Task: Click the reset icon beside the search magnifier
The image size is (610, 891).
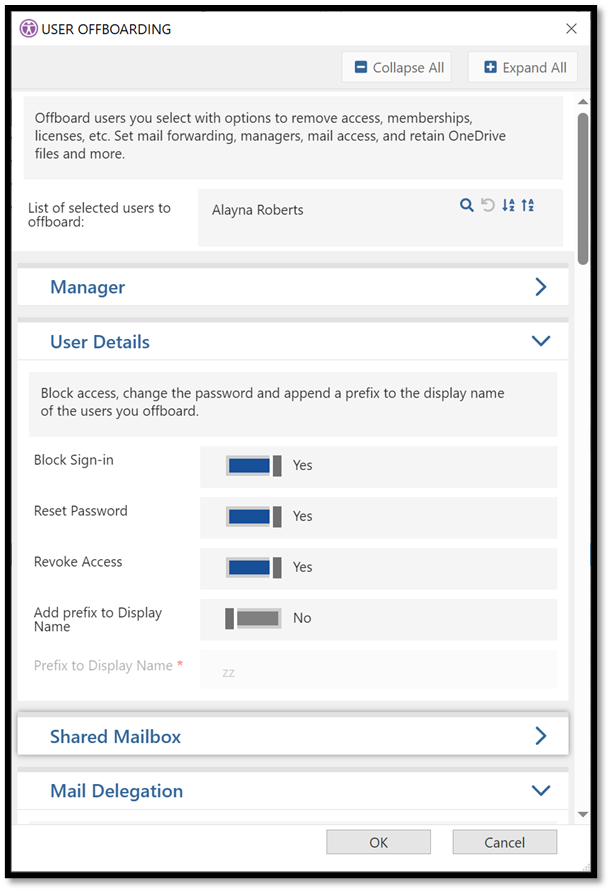Action: tap(488, 205)
